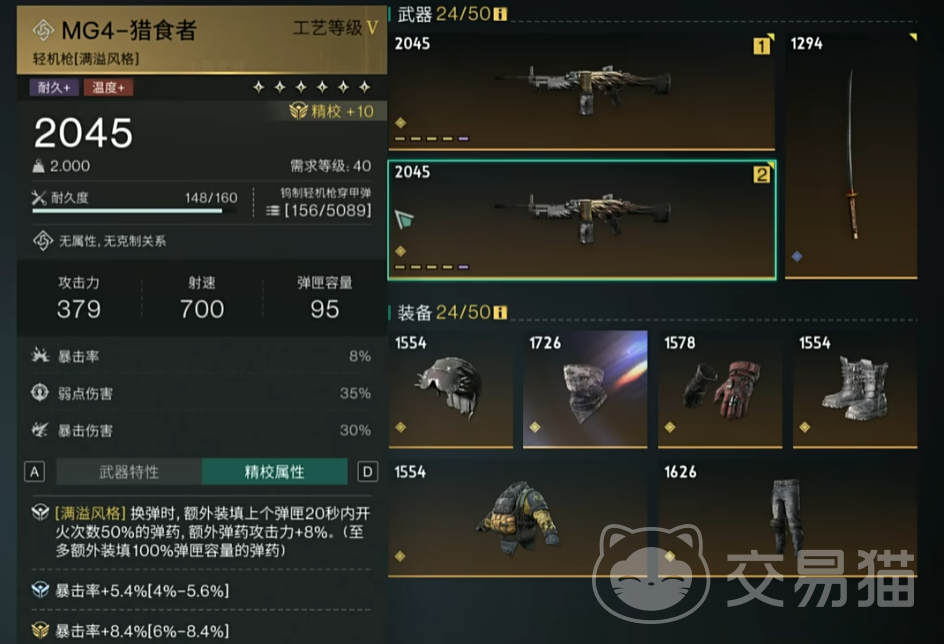Click the A key previous-tab button
Viewport: 944px width, 644px height.
[35, 472]
